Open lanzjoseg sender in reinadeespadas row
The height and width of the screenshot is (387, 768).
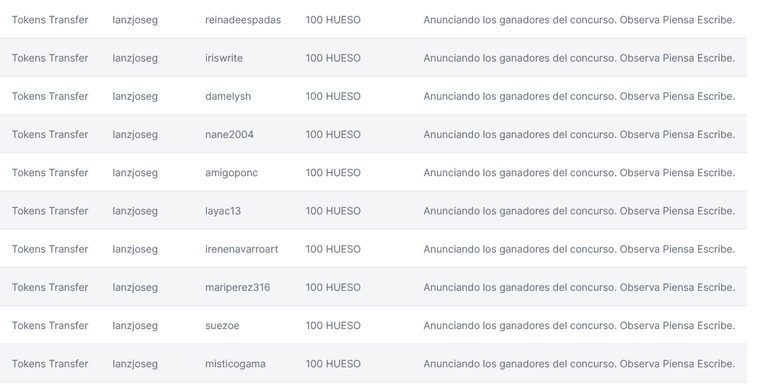135,20
